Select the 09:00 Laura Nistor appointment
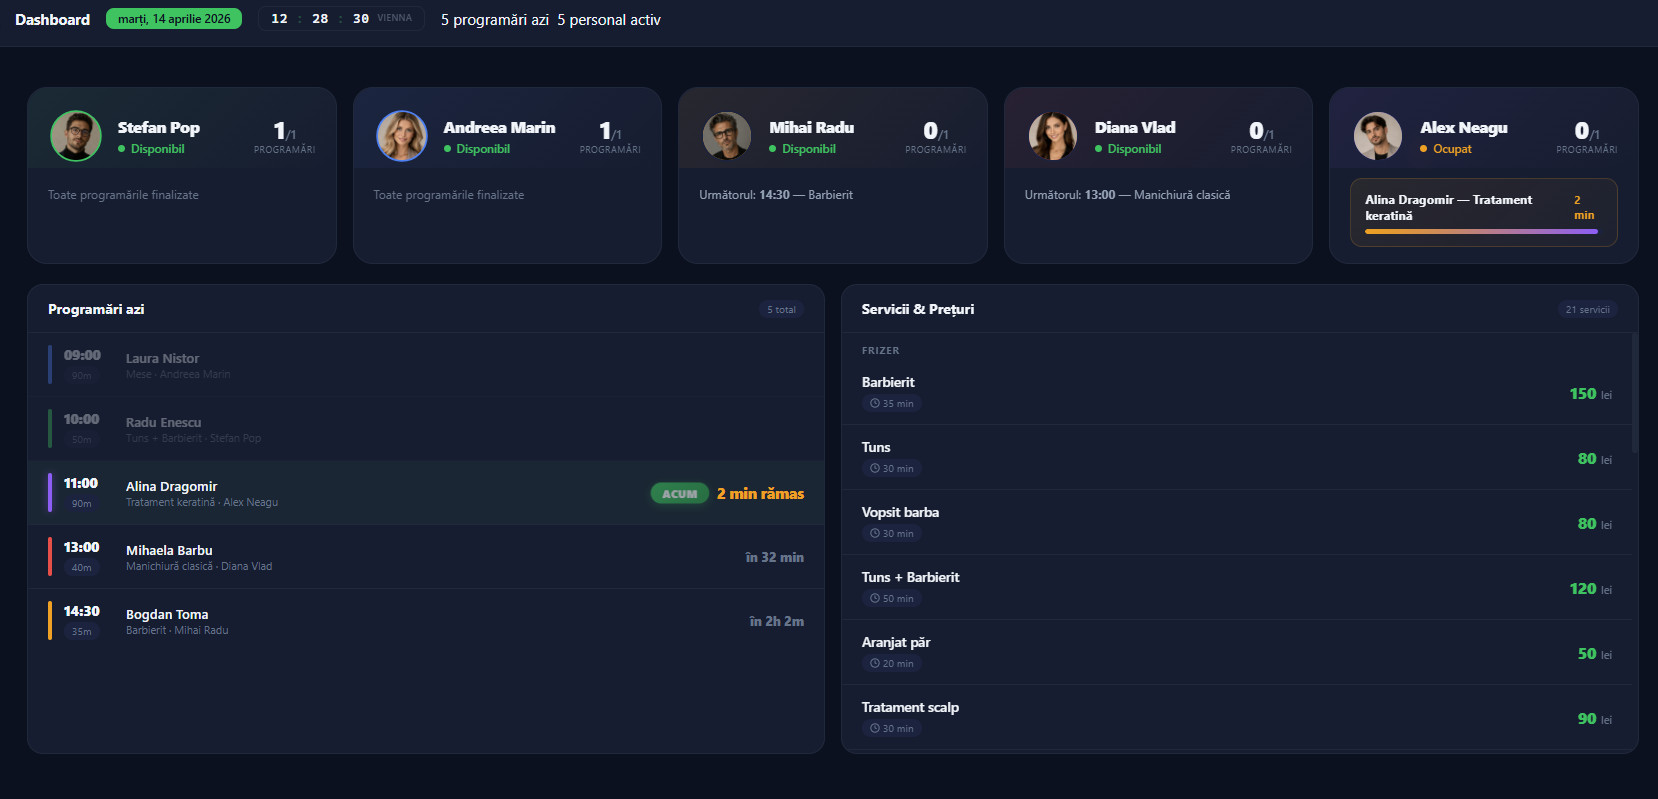The width and height of the screenshot is (1658, 799). coord(426,365)
